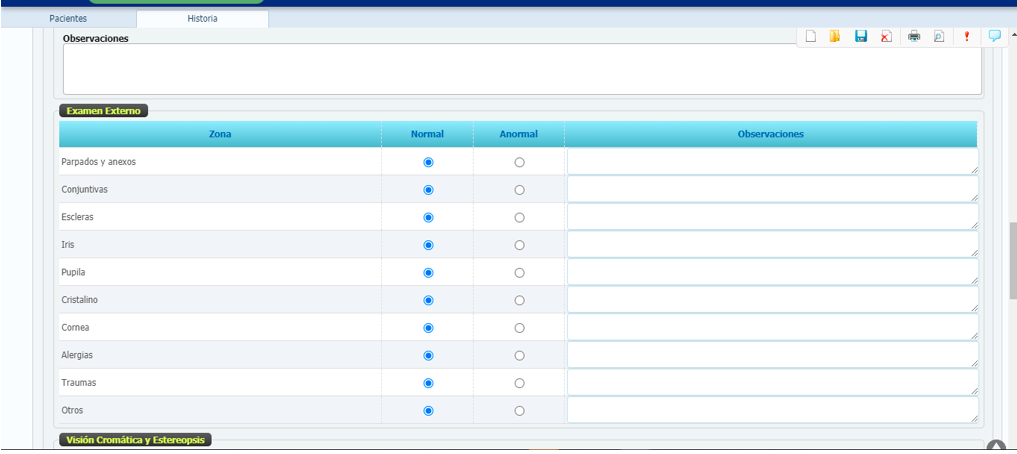Viewport: 1017px width, 454px height.
Task: Set Pupila to Anormal
Action: 519,273
